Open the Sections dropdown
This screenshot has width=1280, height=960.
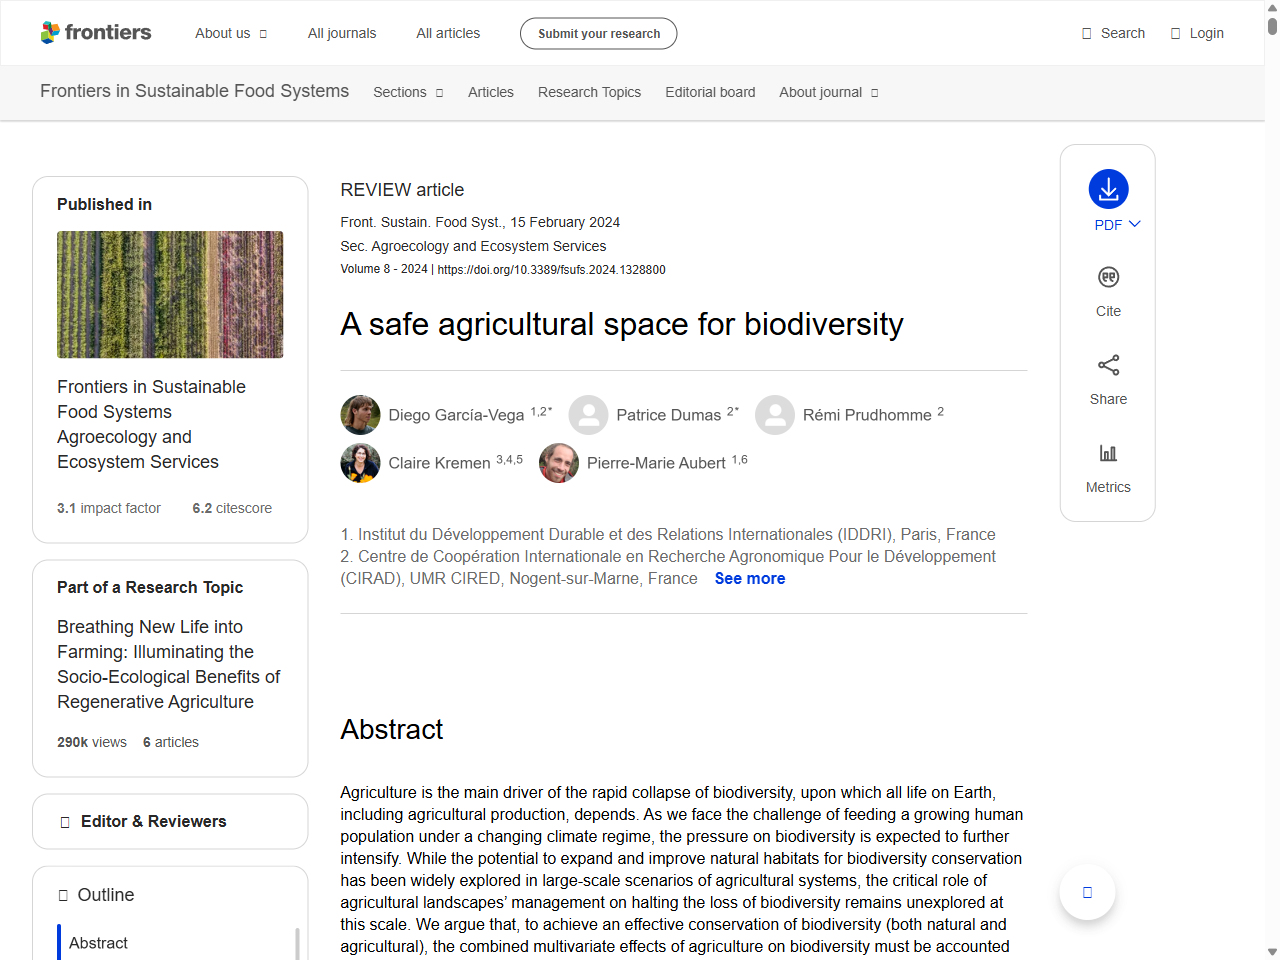point(408,92)
